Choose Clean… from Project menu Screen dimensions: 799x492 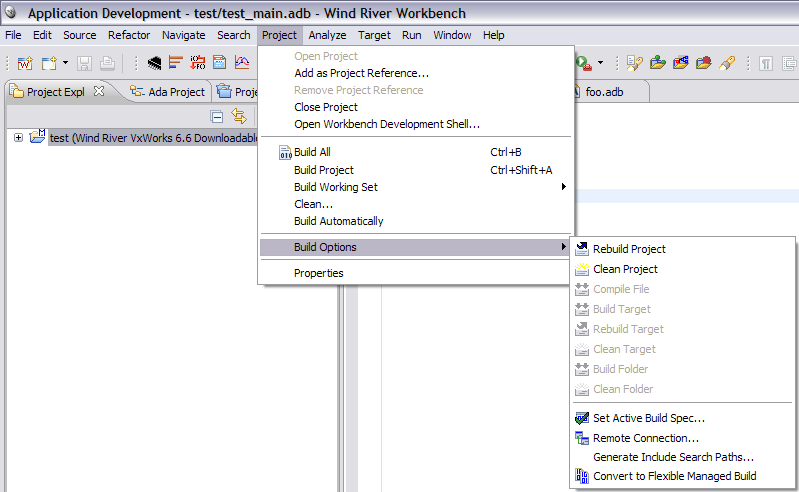[x=416, y=204]
